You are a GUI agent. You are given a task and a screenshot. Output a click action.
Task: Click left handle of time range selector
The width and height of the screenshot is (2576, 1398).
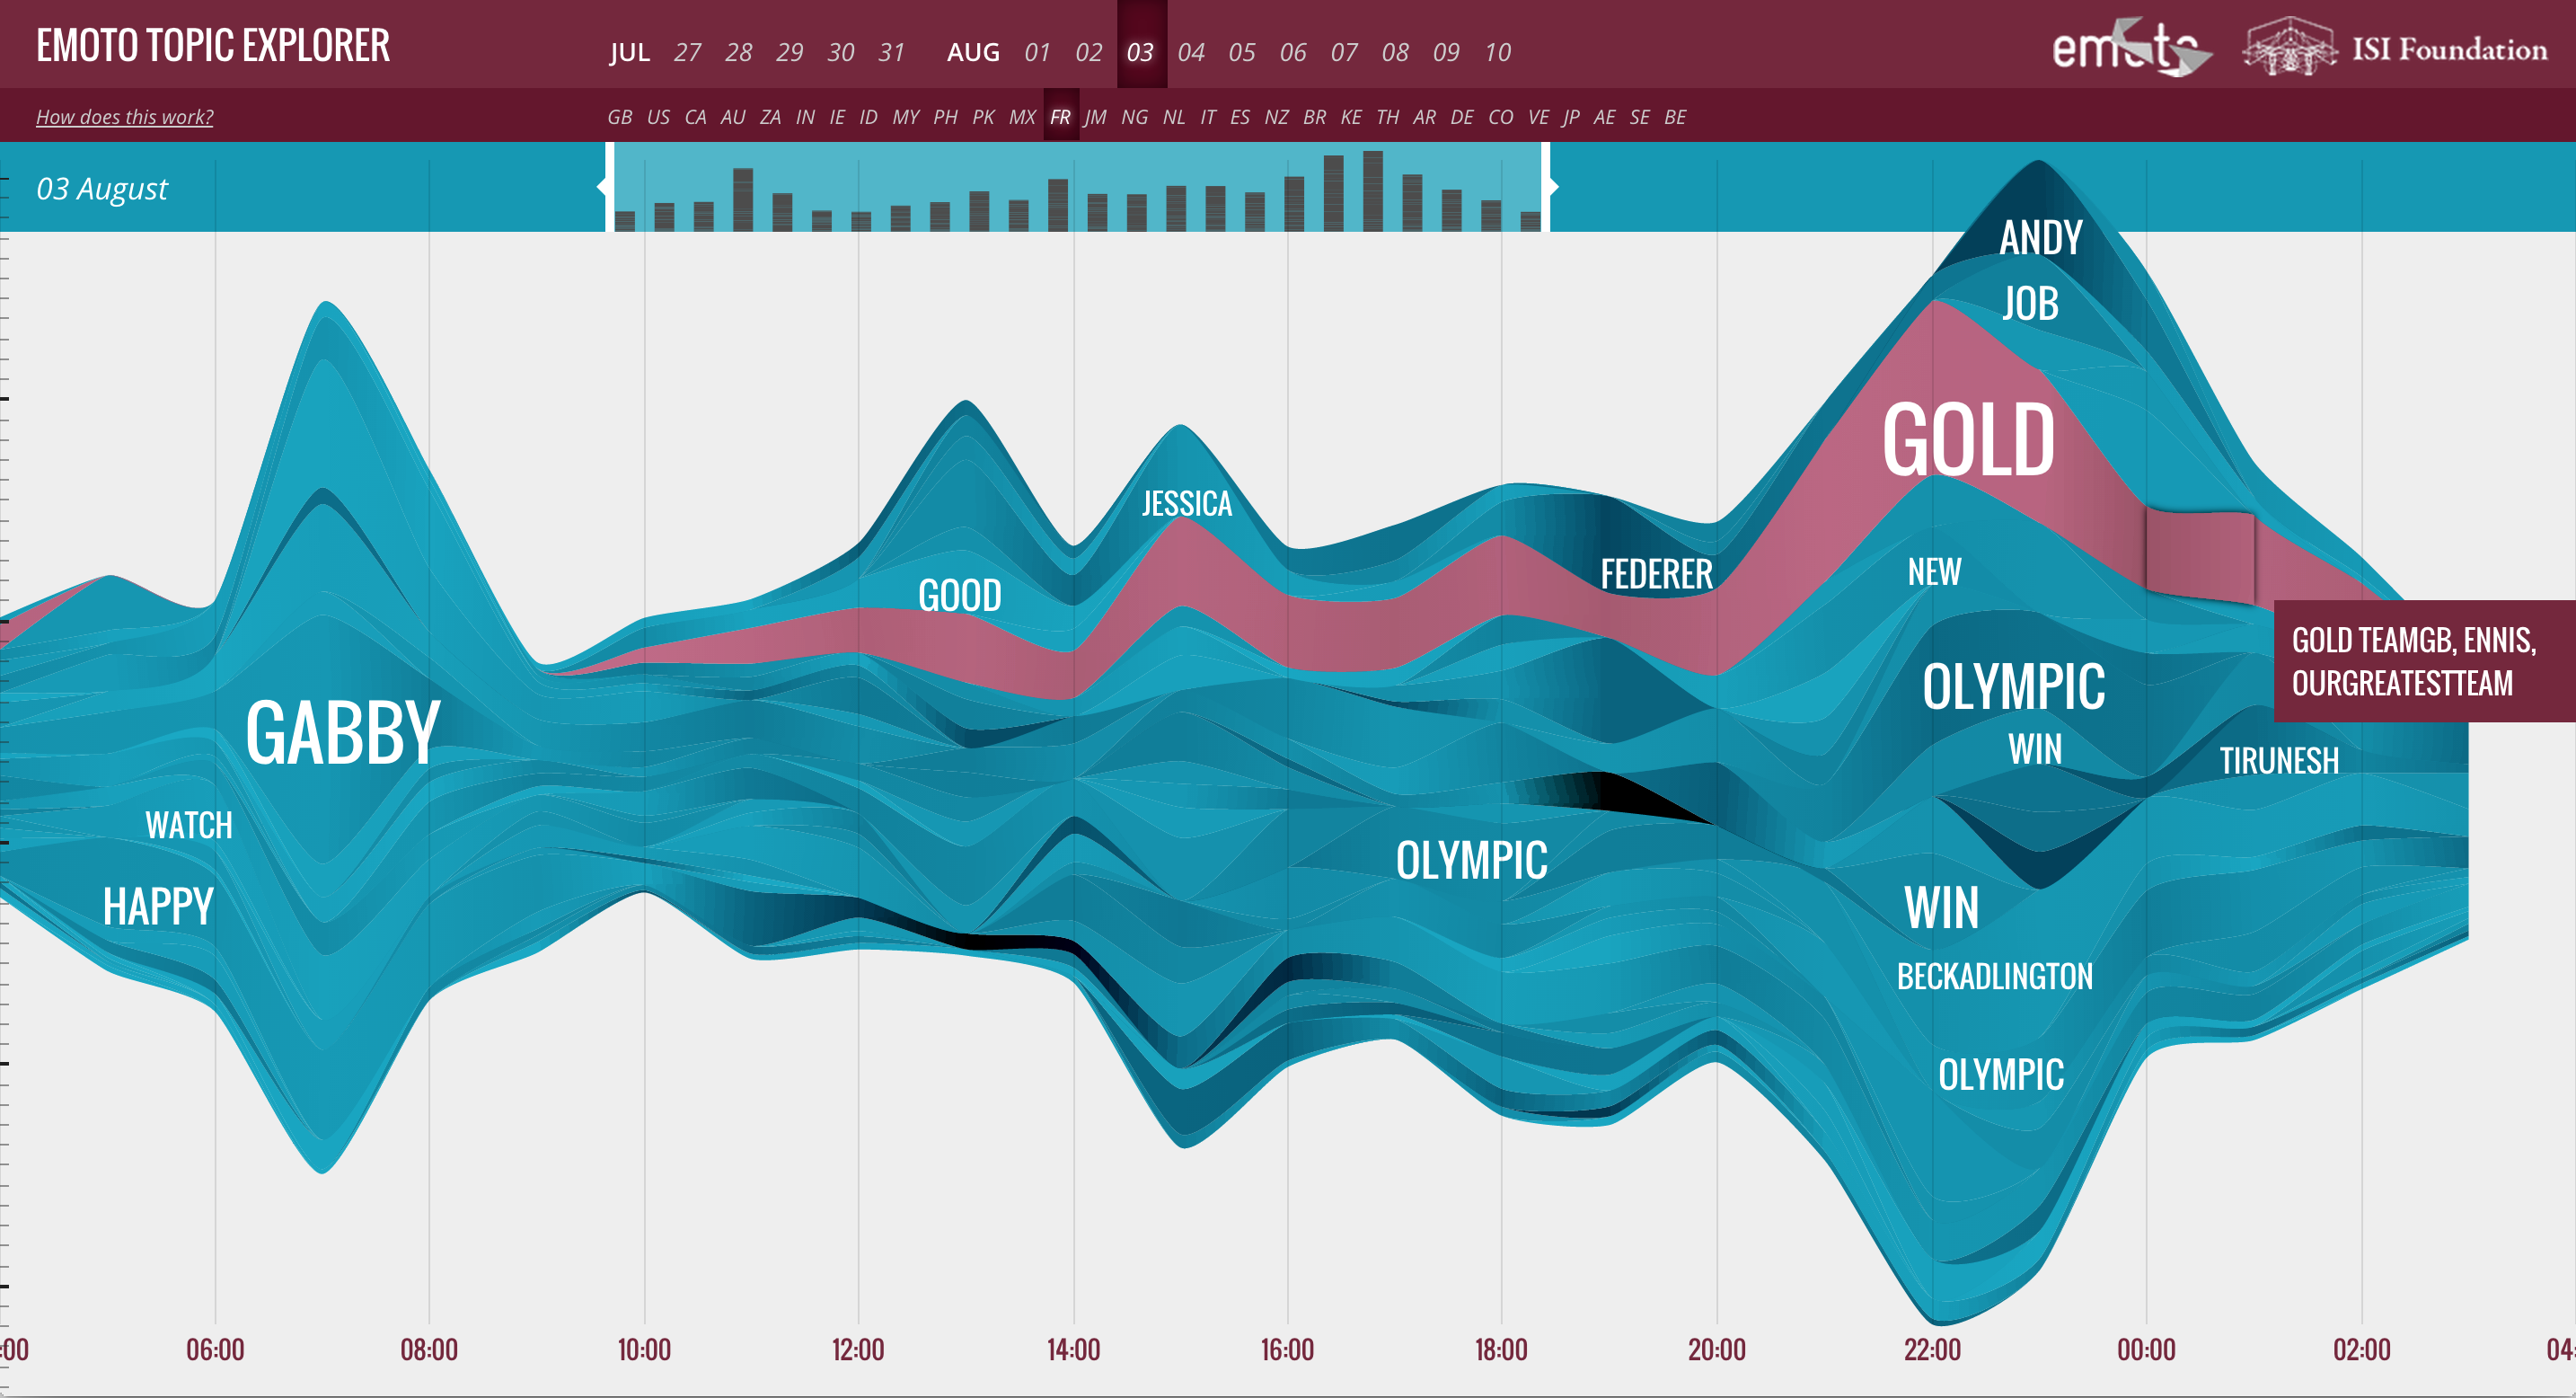click(607, 186)
